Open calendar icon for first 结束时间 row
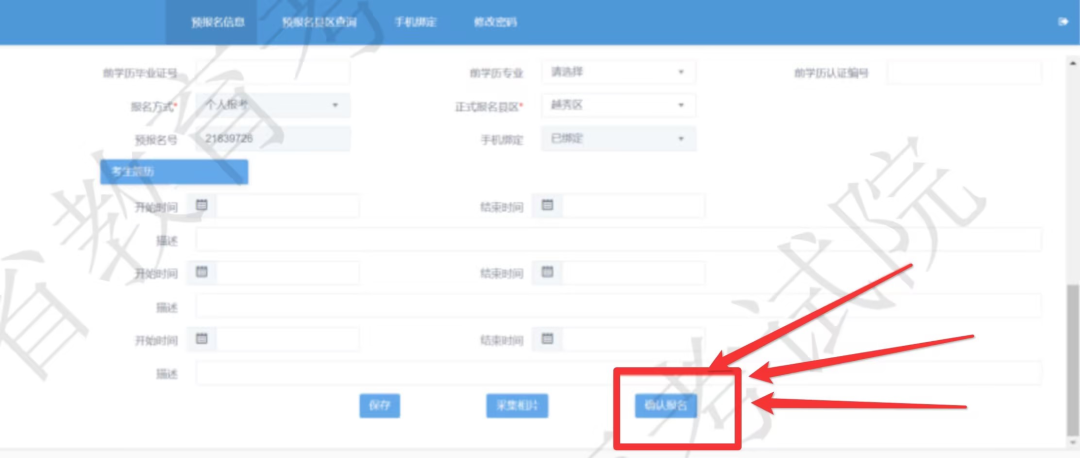This screenshot has height=458, width=1080. (x=547, y=205)
